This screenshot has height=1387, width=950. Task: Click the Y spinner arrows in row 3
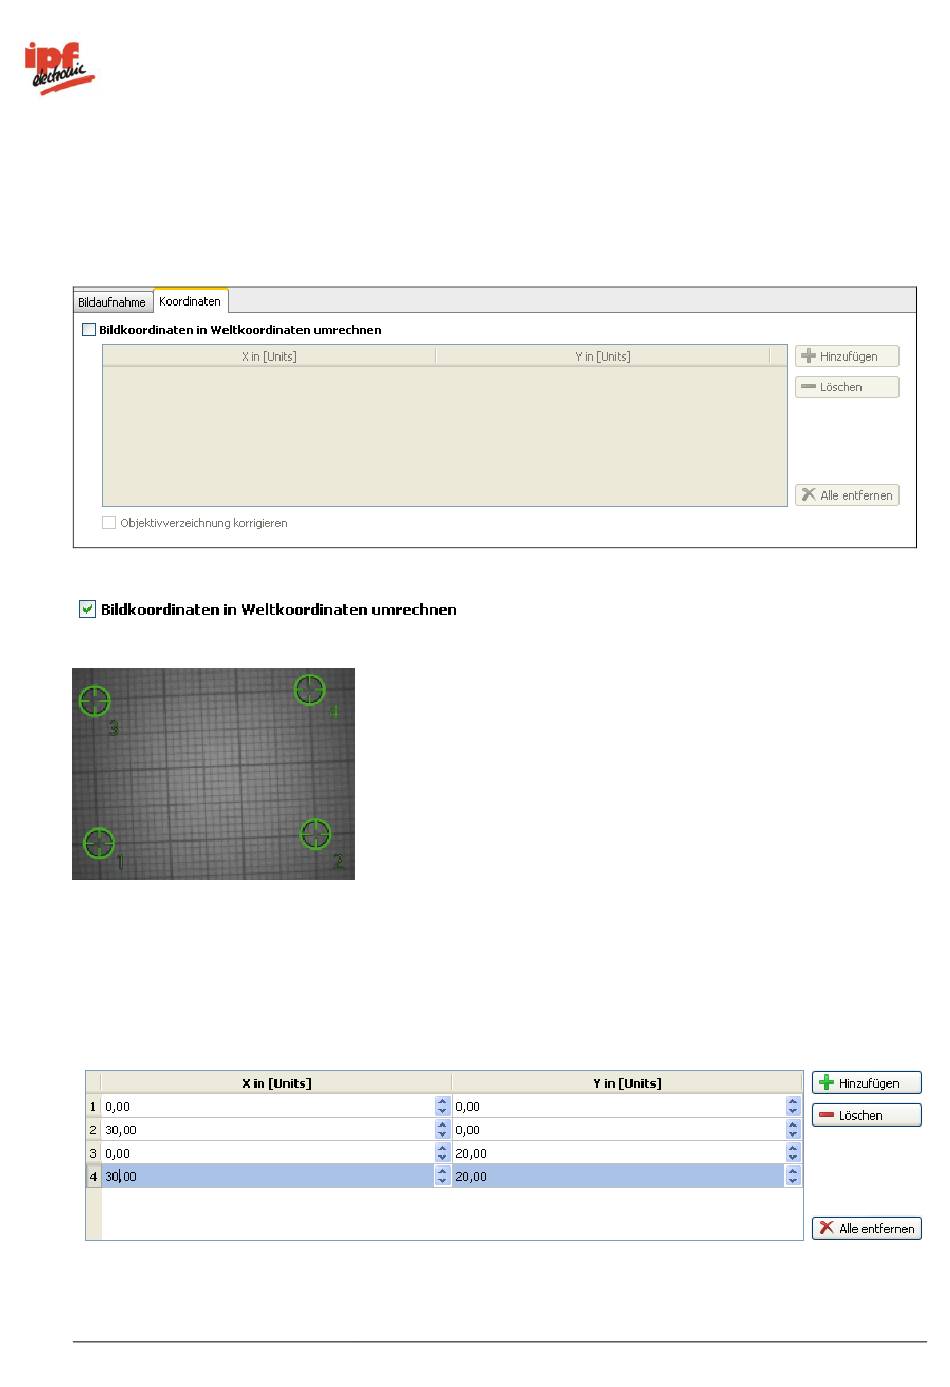(793, 1153)
